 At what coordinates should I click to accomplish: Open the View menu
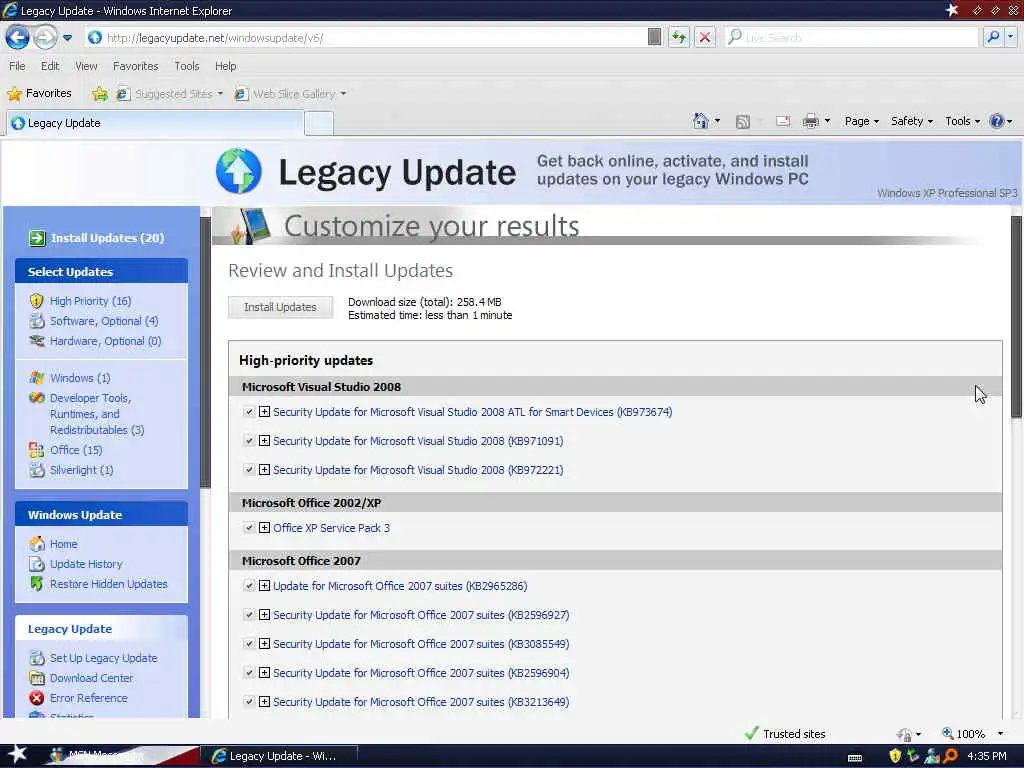86,66
